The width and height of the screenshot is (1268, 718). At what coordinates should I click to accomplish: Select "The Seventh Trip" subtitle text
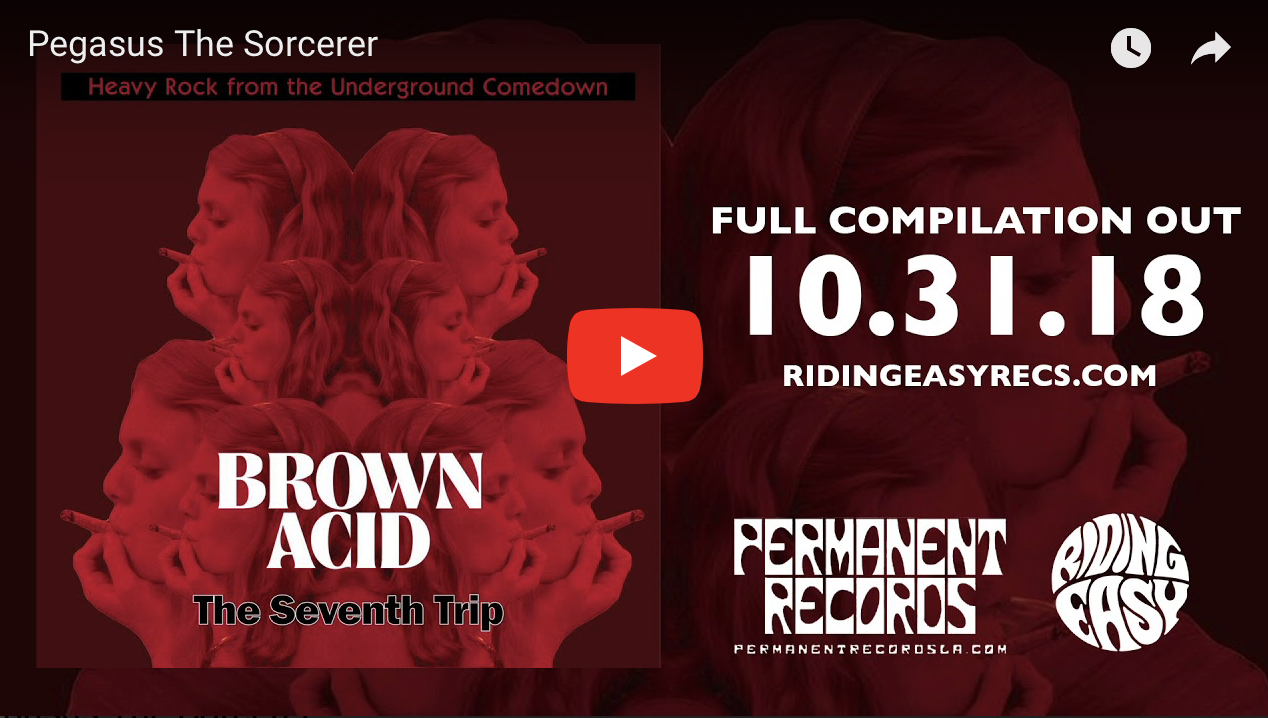(348, 610)
